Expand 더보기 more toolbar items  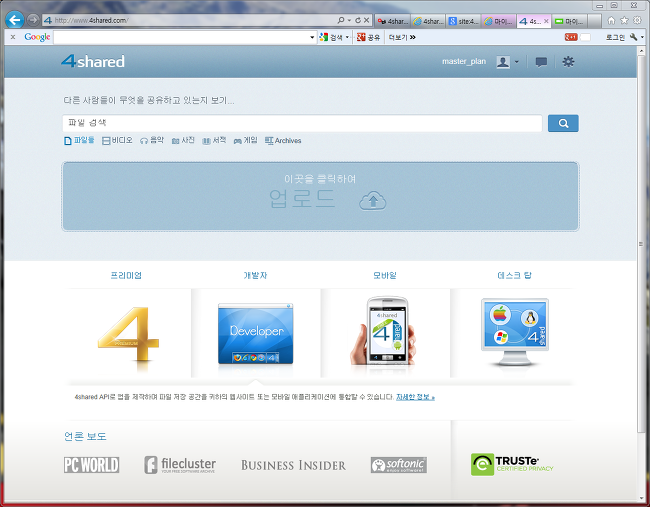coord(402,37)
